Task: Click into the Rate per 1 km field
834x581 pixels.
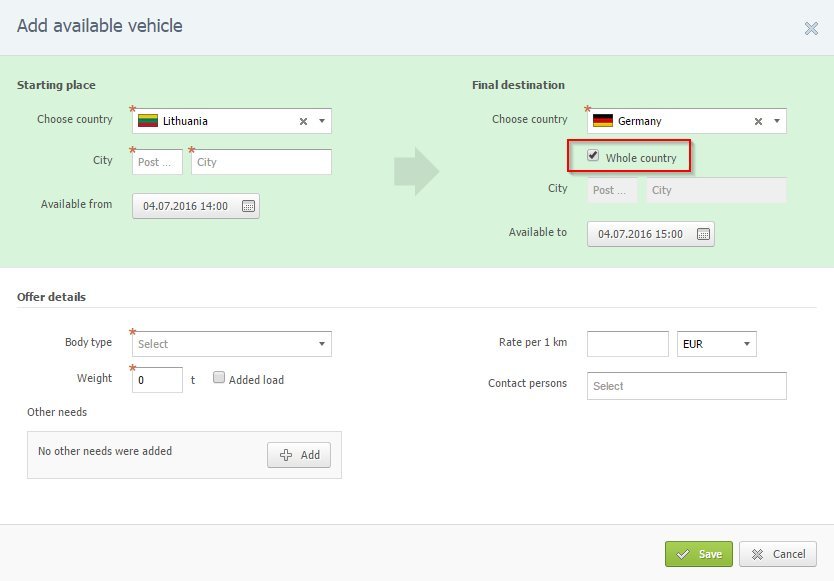Action: 627,344
